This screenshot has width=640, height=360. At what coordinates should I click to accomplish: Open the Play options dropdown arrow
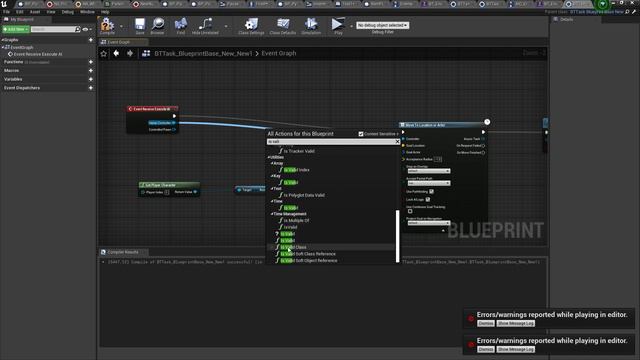(x=351, y=27)
